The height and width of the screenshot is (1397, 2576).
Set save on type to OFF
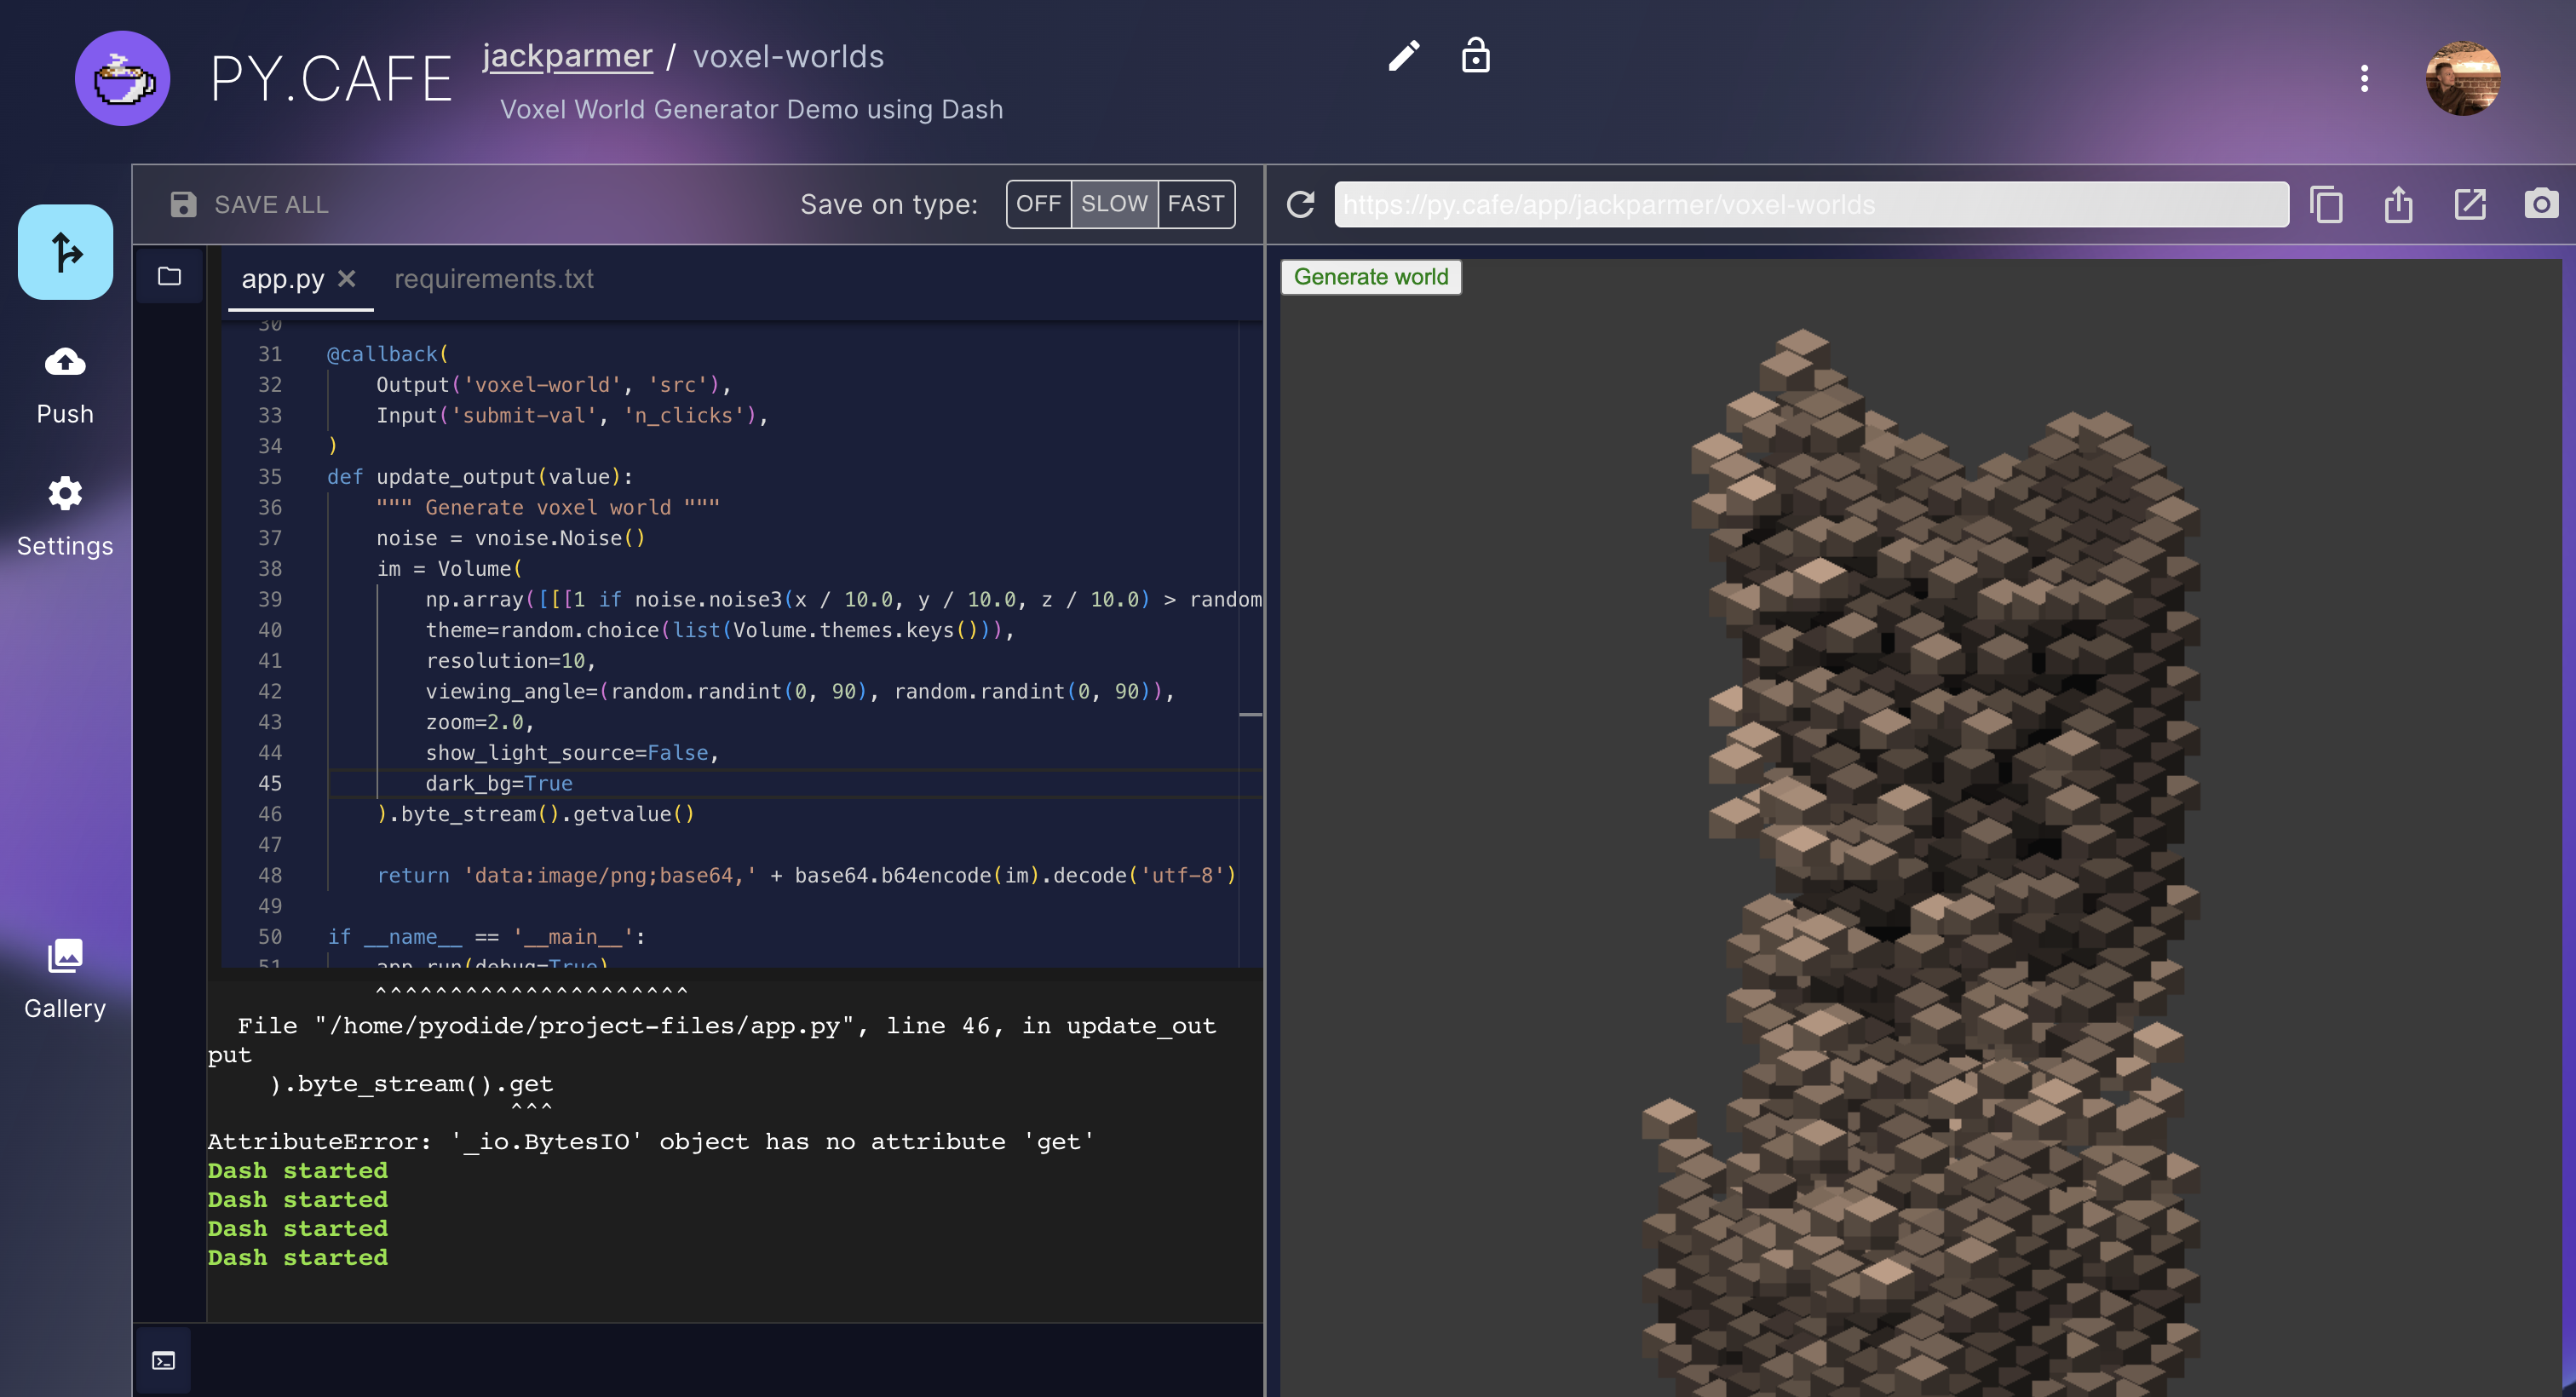[1040, 203]
